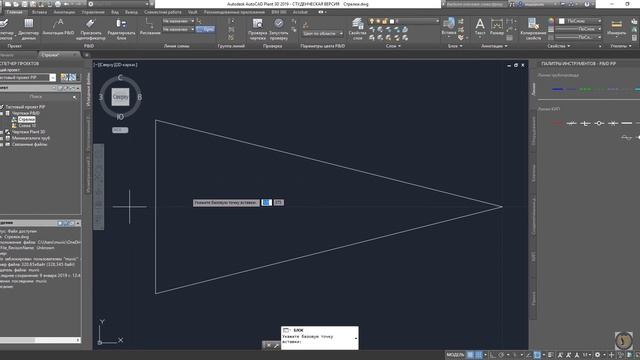The image size is (640, 360).
Task: Select the Текст annotation tool
Action: pyautogui.click(x=480, y=27)
